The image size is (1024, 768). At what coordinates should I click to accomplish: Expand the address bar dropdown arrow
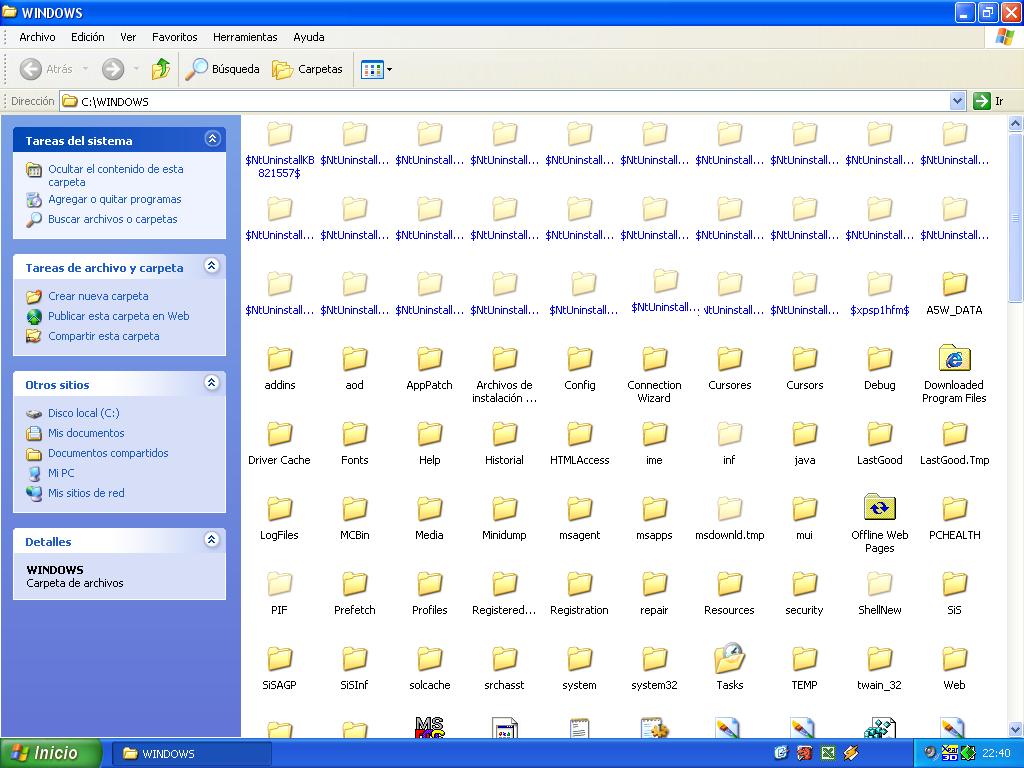[x=957, y=101]
